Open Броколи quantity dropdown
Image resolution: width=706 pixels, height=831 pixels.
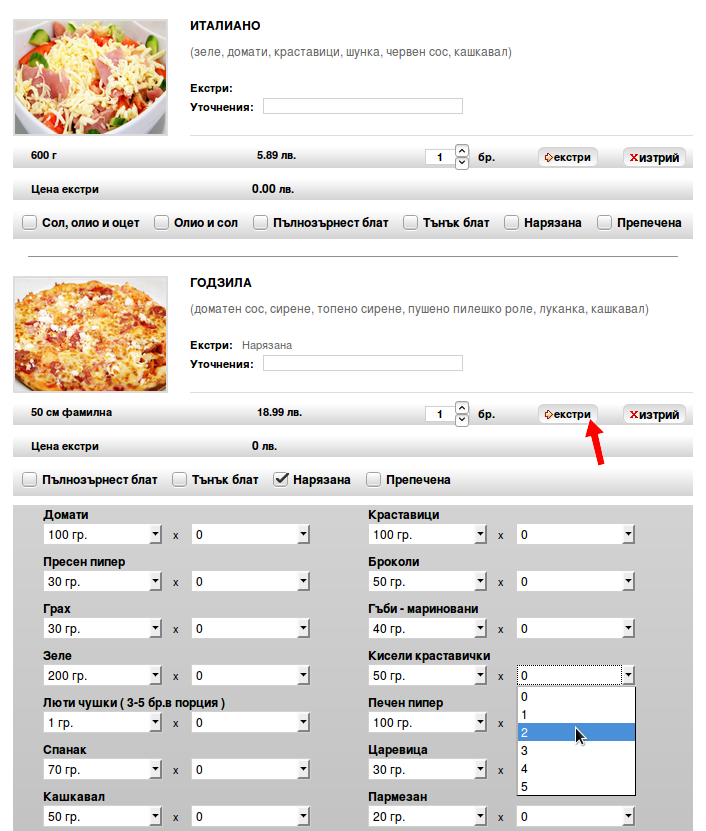click(x=628, y=582)
